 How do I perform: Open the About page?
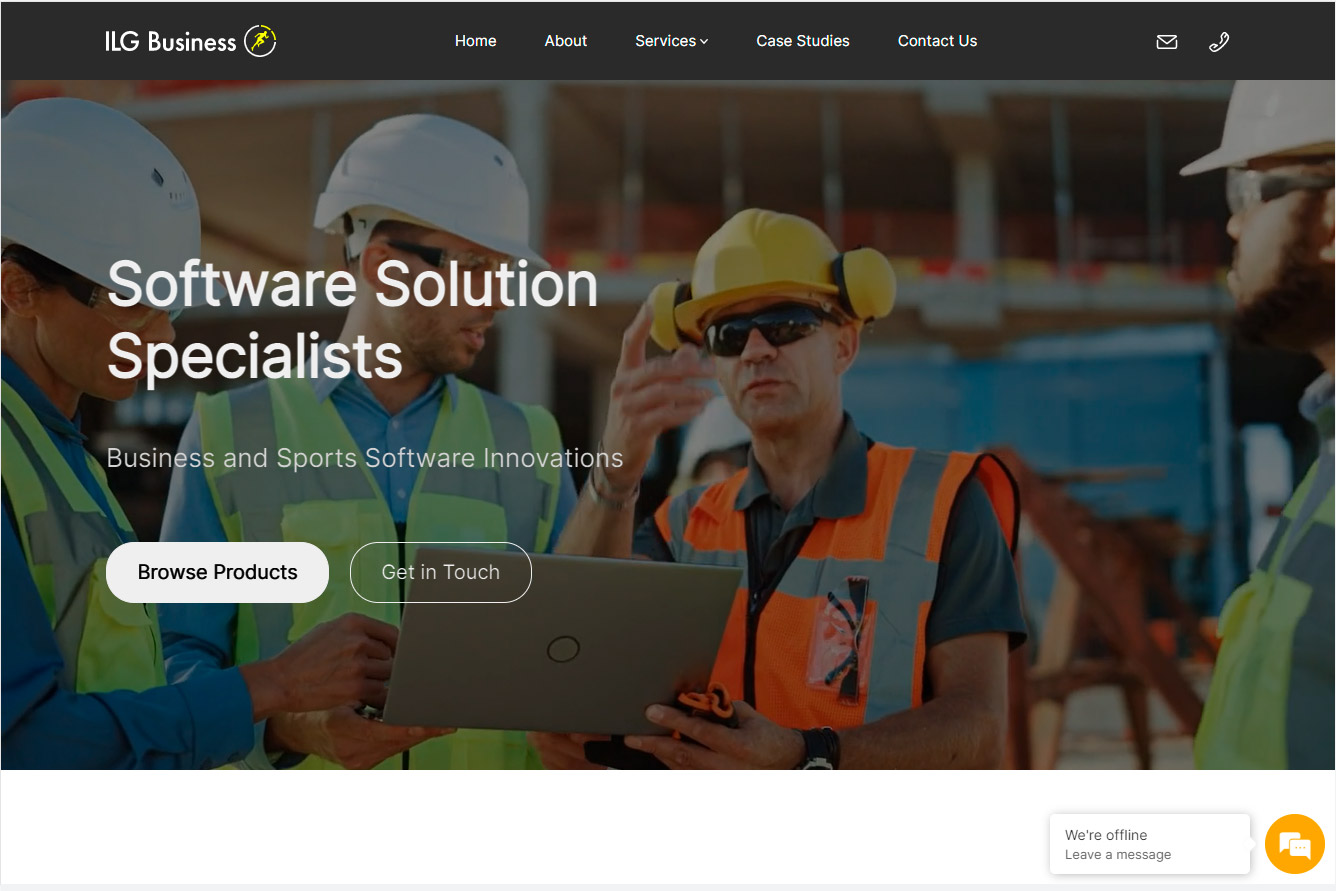566,41
